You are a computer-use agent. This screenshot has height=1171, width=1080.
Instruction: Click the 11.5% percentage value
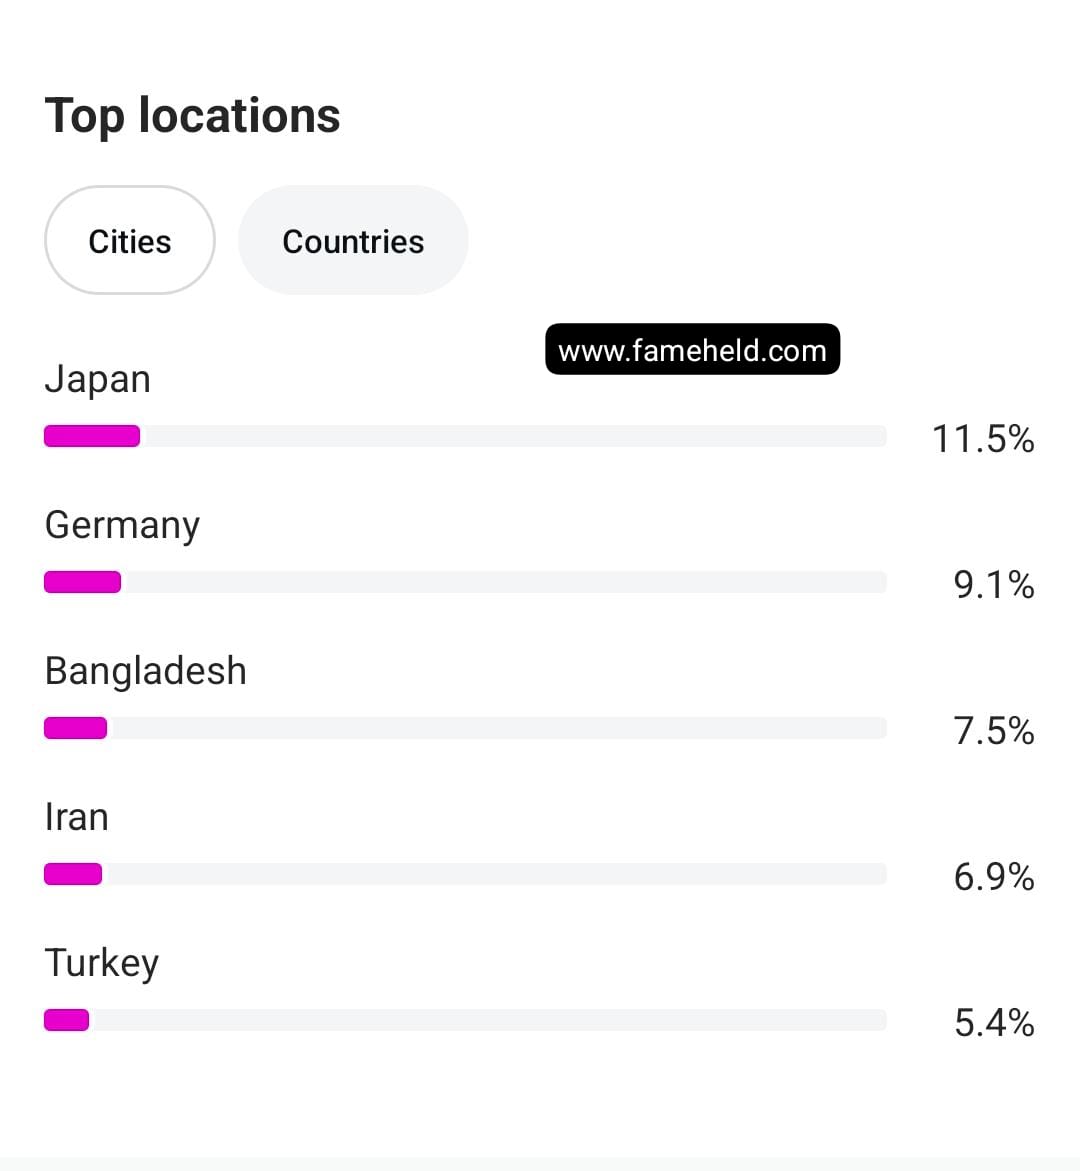pyautogui.click(x=983, y=439)
